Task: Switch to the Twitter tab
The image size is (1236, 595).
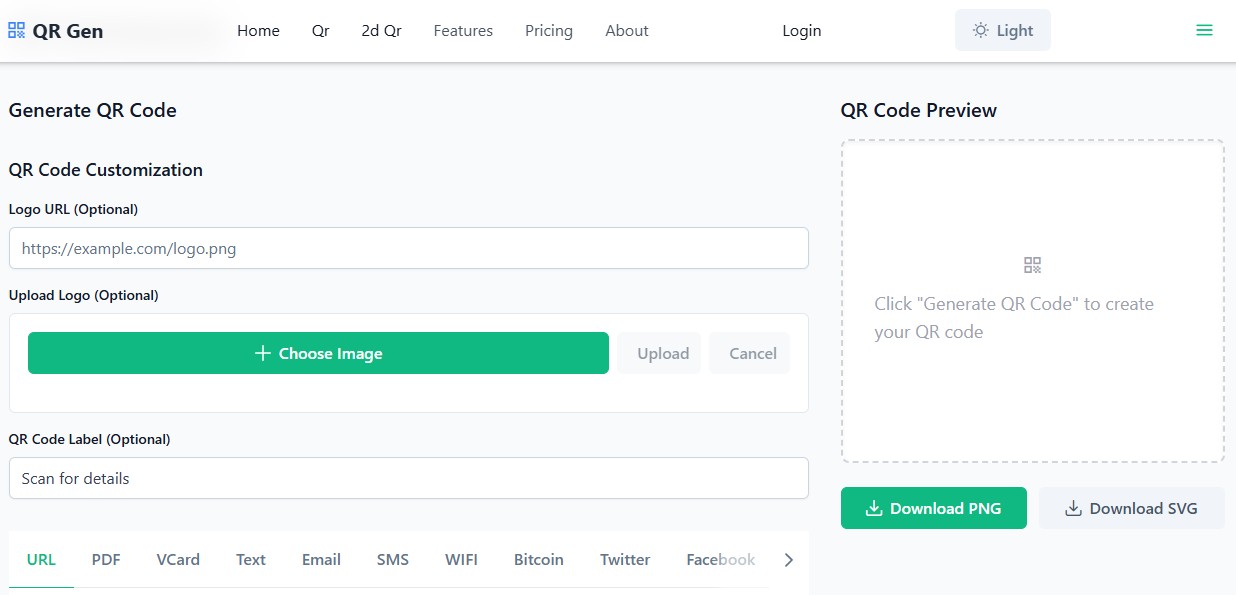Action: tap(624, 559)
